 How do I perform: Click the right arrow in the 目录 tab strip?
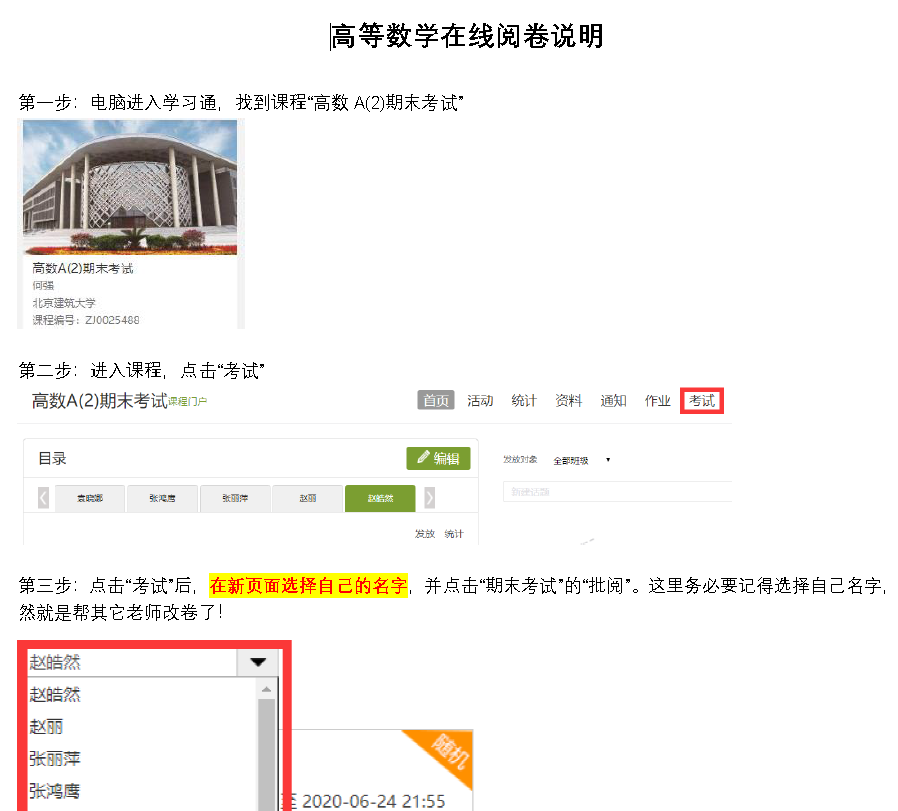429,497
